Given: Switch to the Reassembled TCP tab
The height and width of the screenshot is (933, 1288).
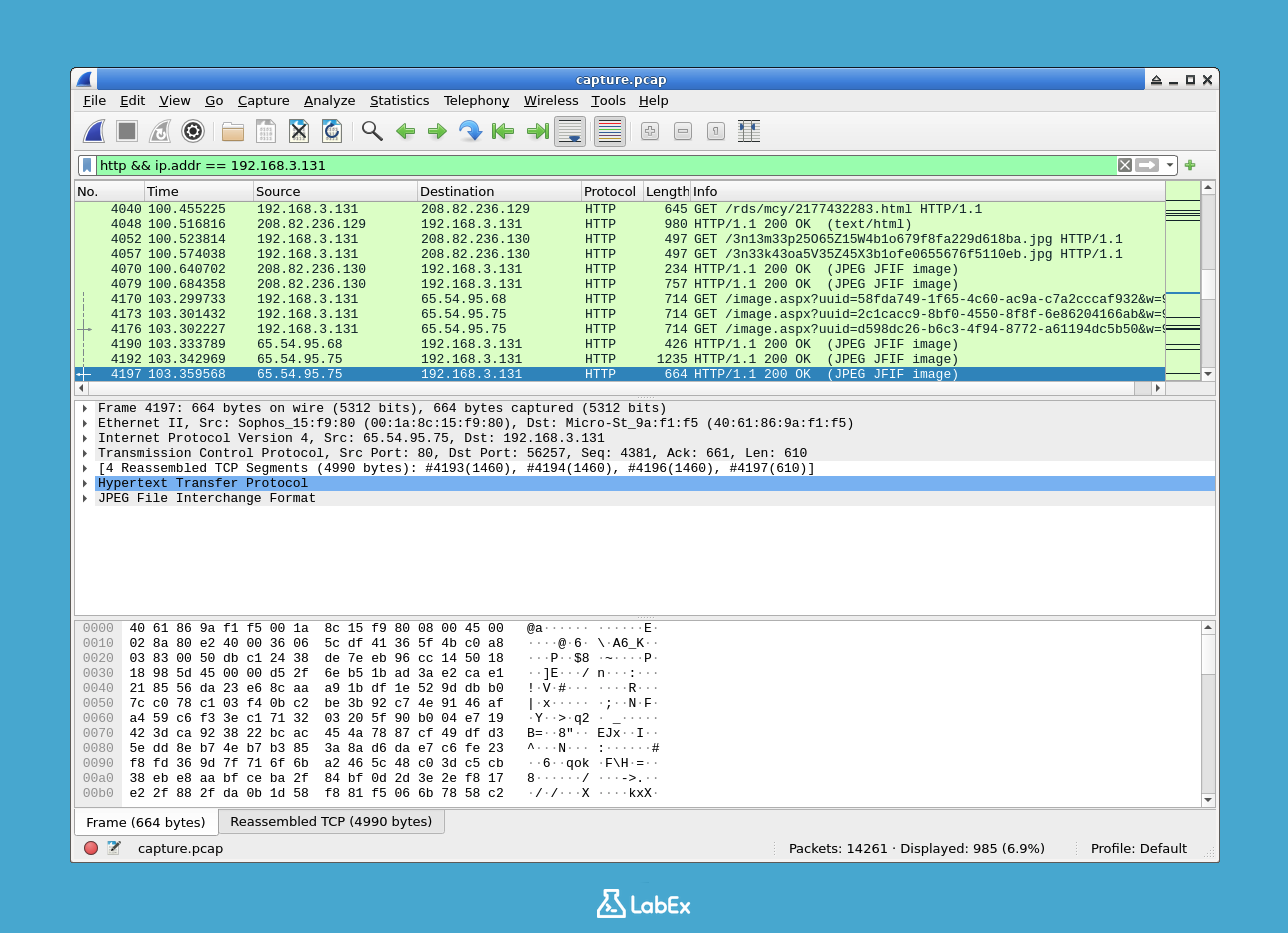Looking at the screenshot, I should click(330, 821).
